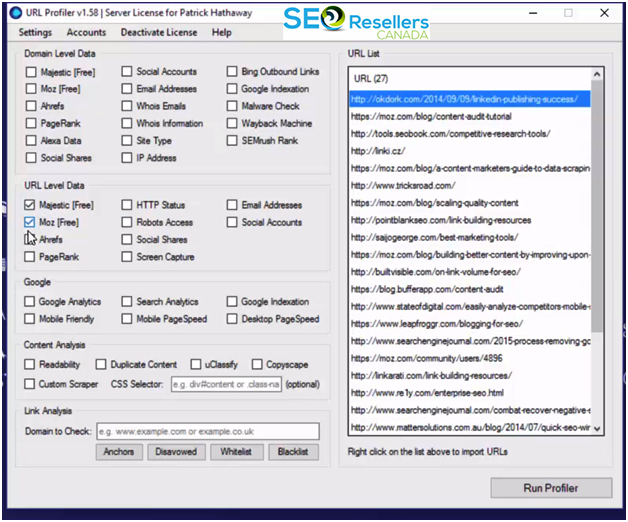Check domain-level Social Accounts box
The height and width of the screenshot is (522, 628).
[x=127, y=71]
